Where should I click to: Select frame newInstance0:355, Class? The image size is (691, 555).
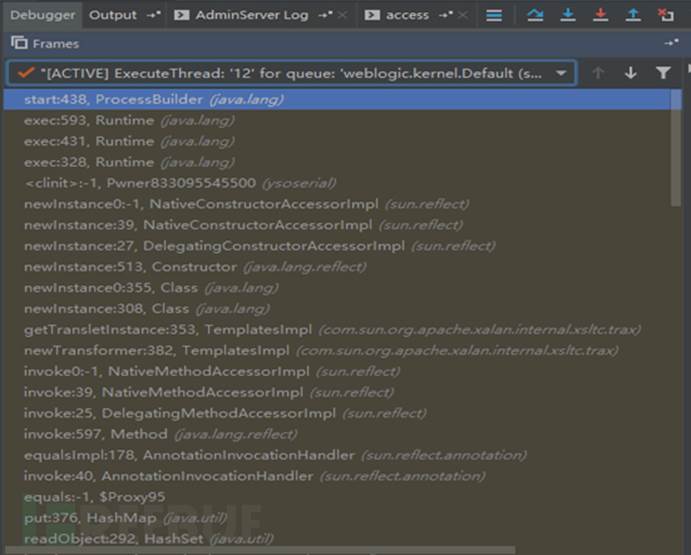point(337,288)
